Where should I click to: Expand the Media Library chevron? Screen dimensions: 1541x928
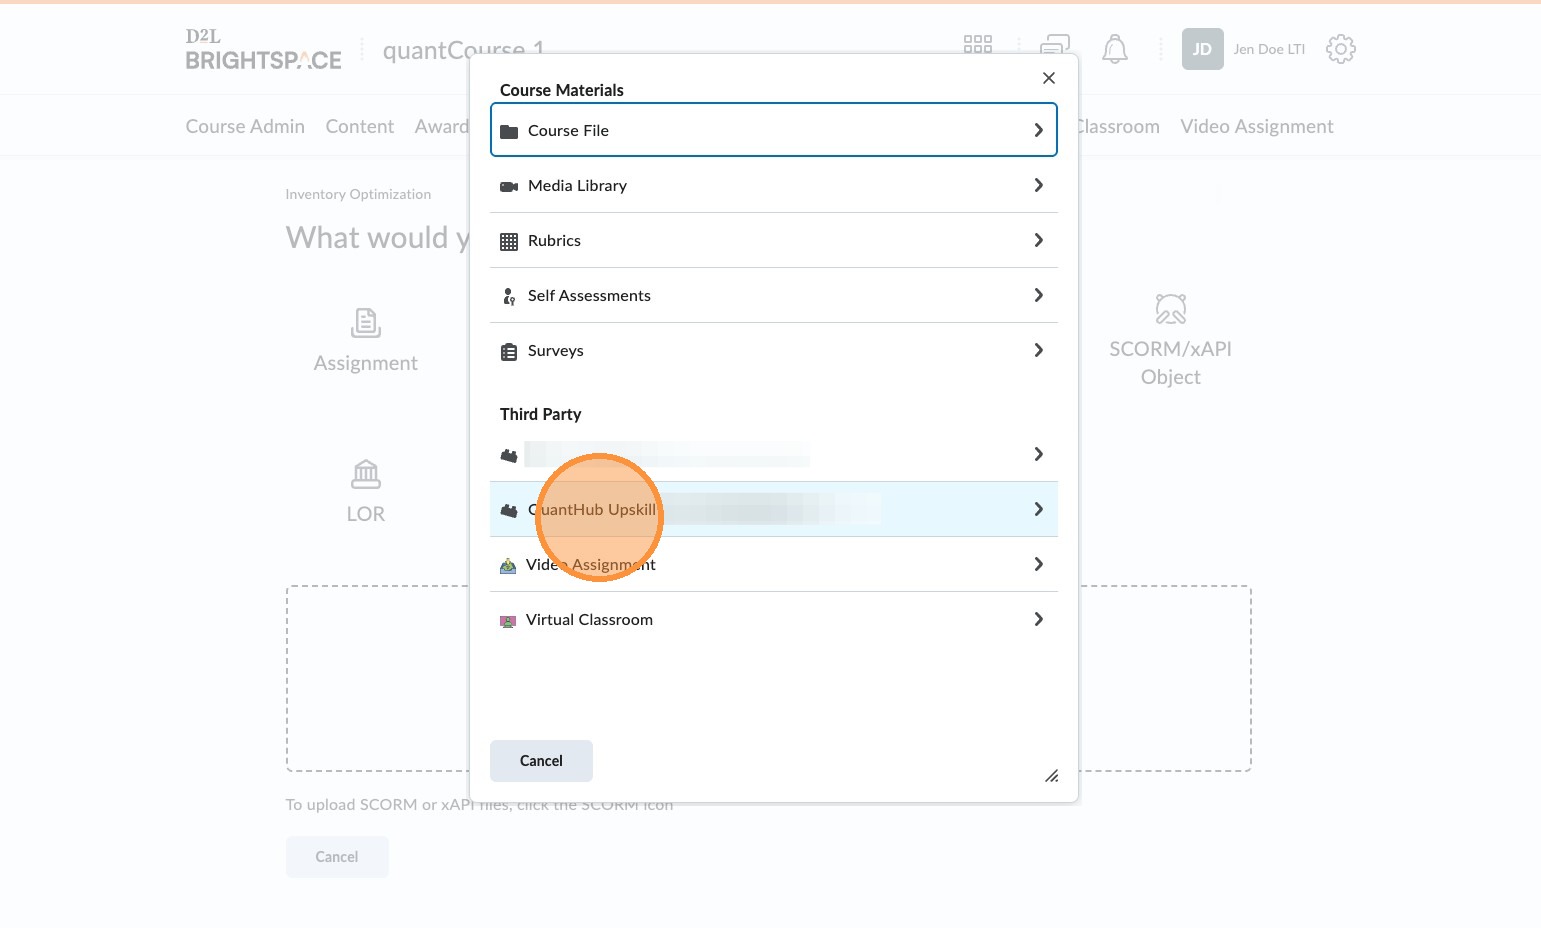tap(1038, 185)
